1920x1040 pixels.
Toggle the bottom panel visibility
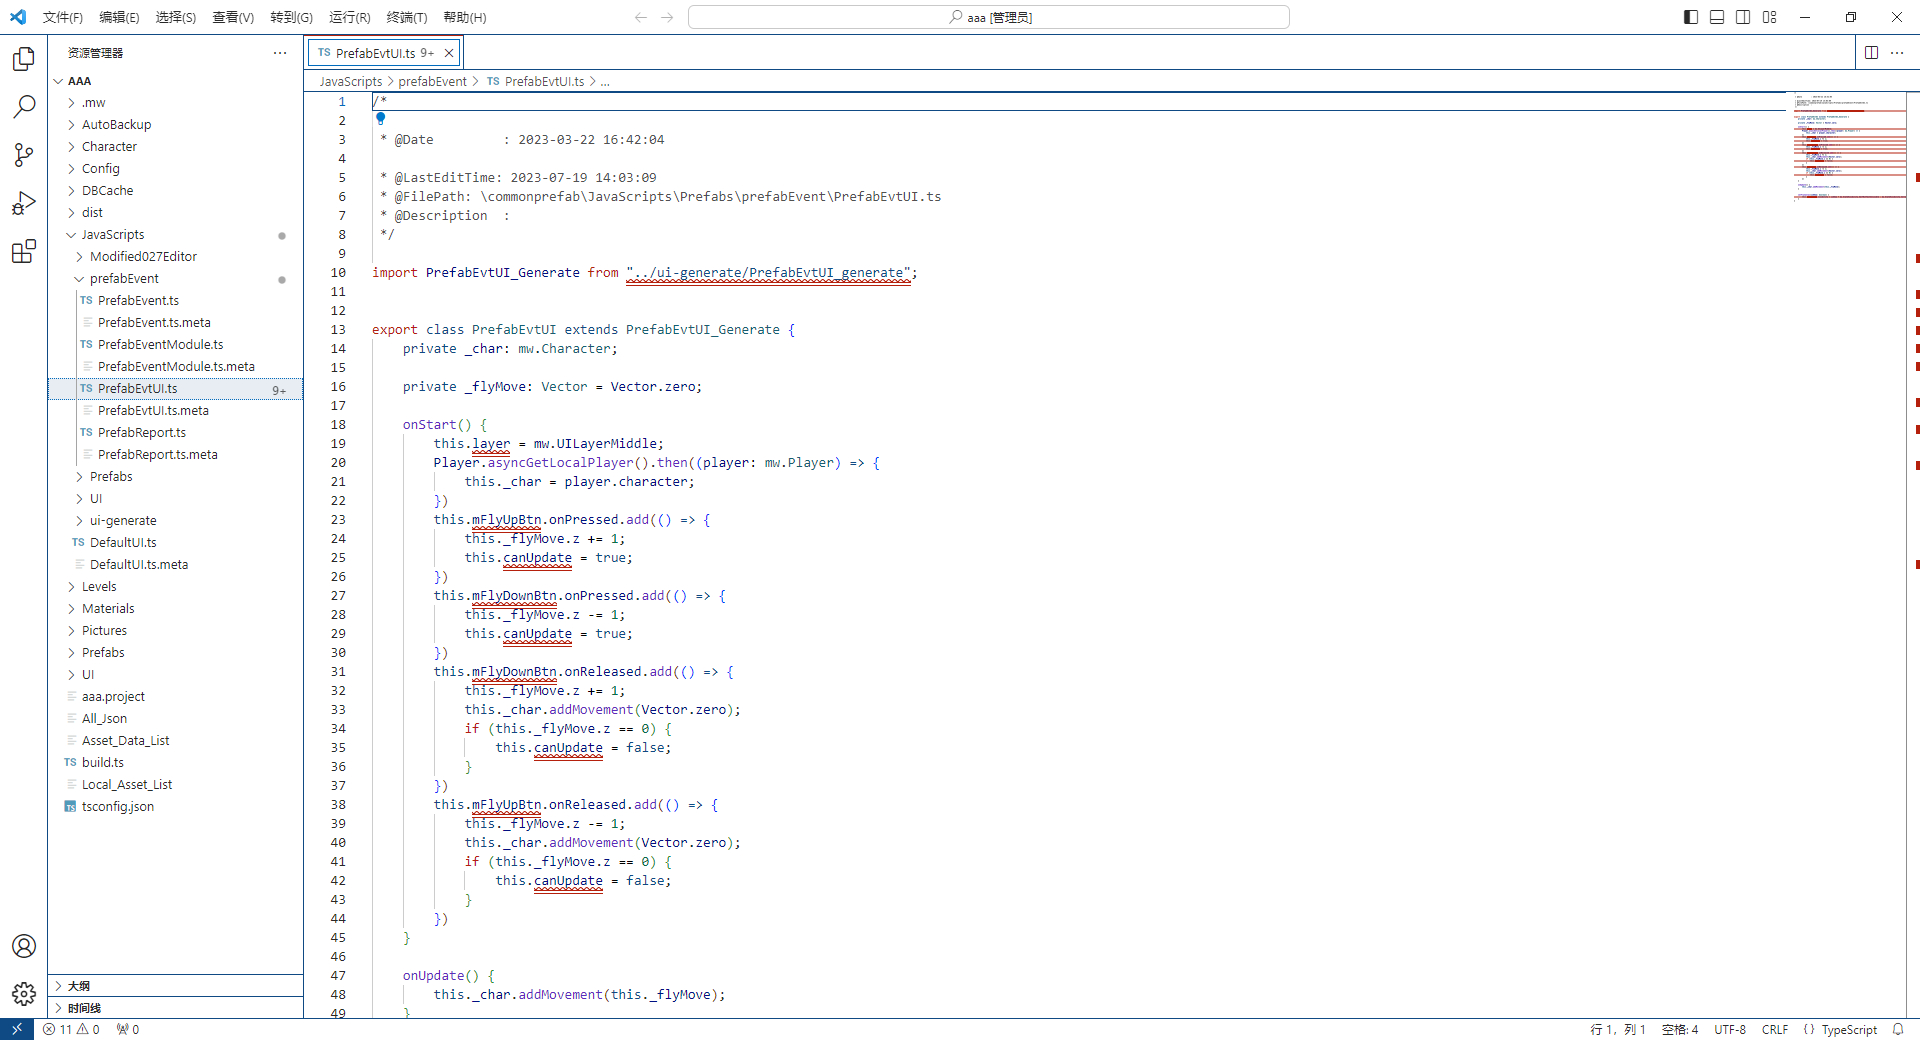[x=1717, y=17]
